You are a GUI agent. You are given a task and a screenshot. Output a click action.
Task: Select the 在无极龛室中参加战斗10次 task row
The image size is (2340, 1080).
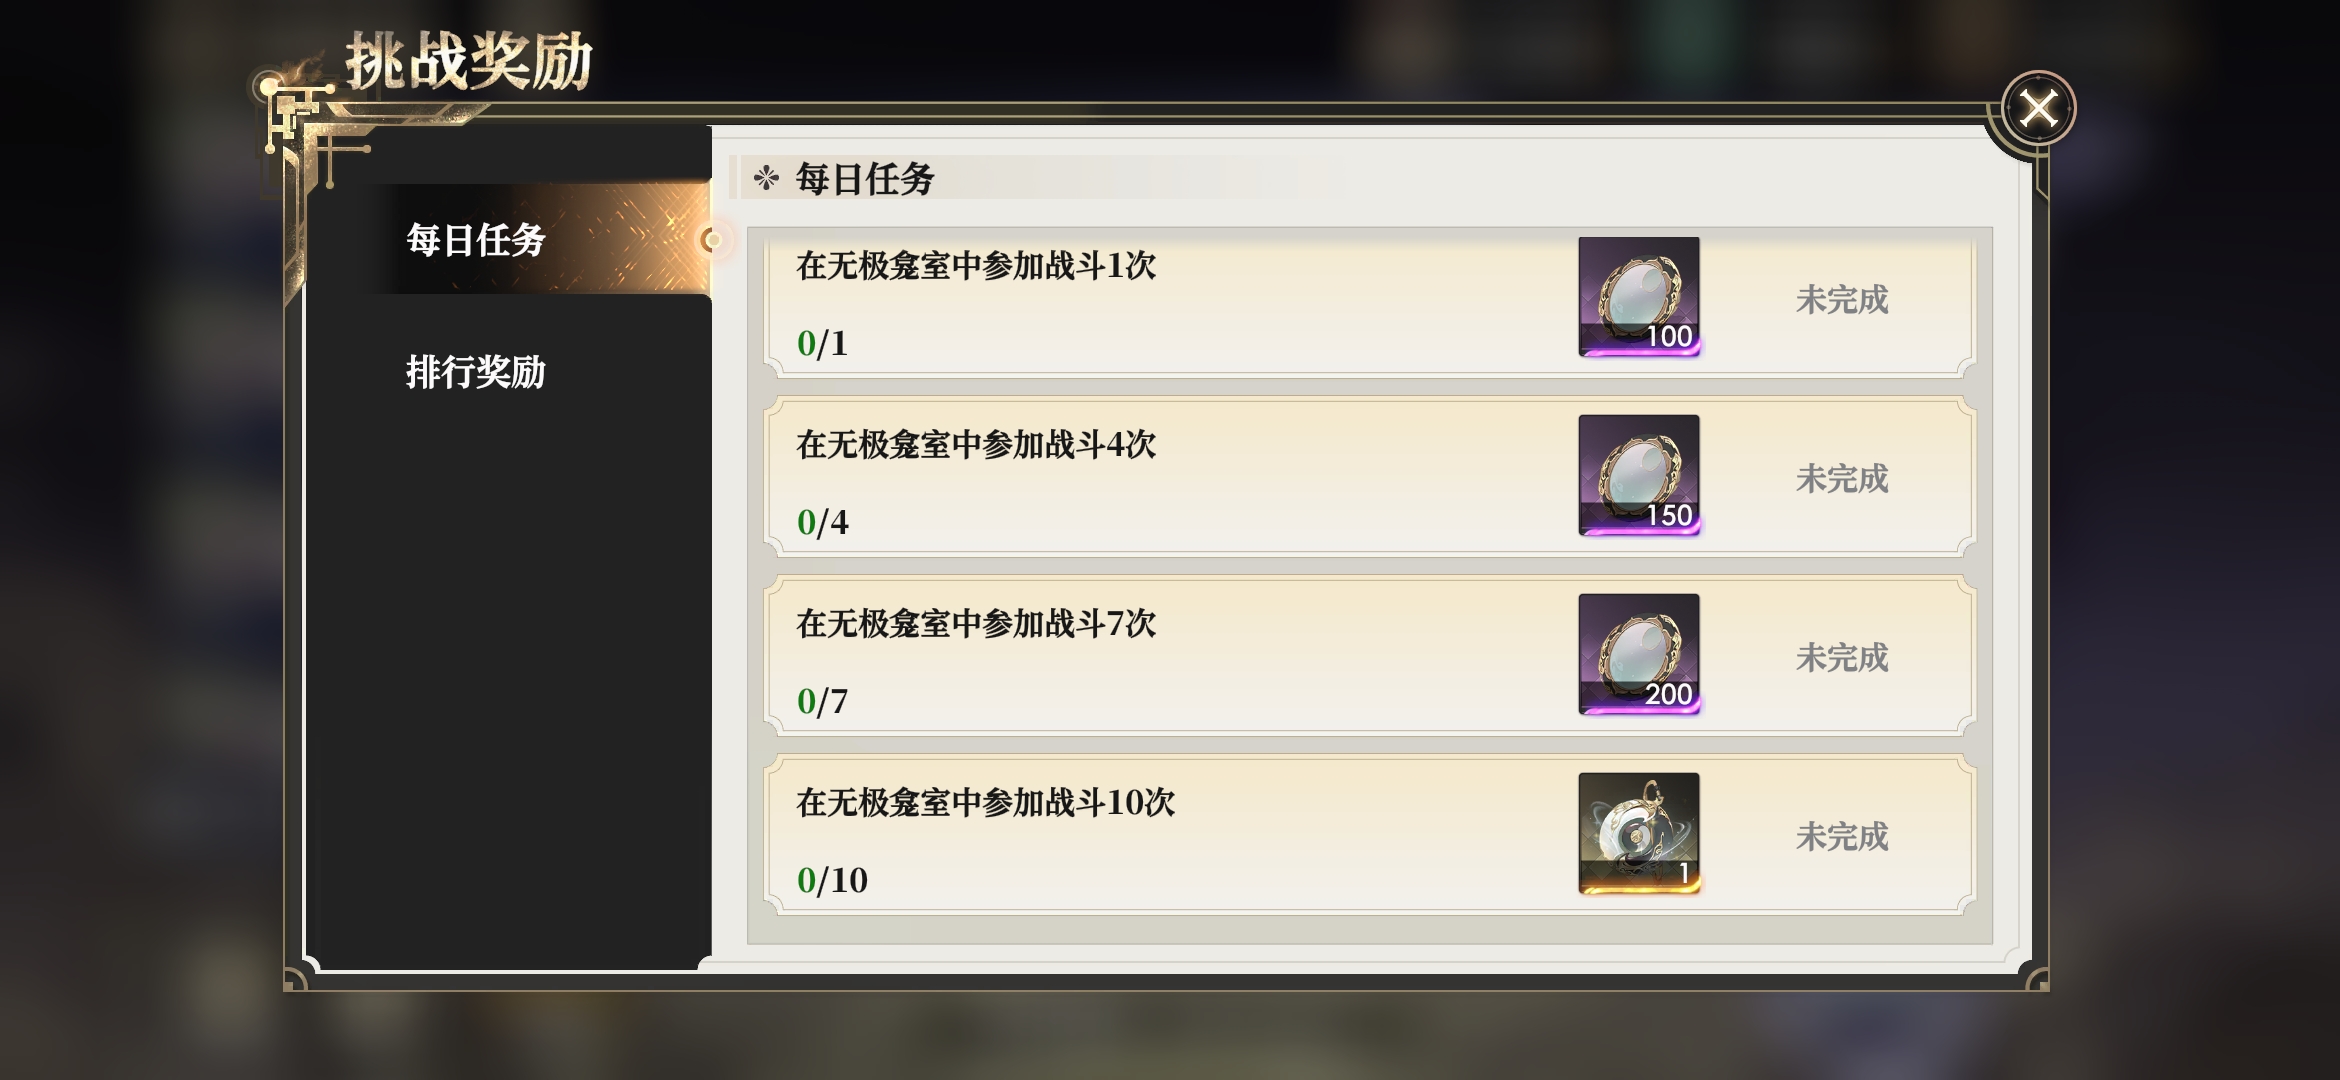(1369, 834)
